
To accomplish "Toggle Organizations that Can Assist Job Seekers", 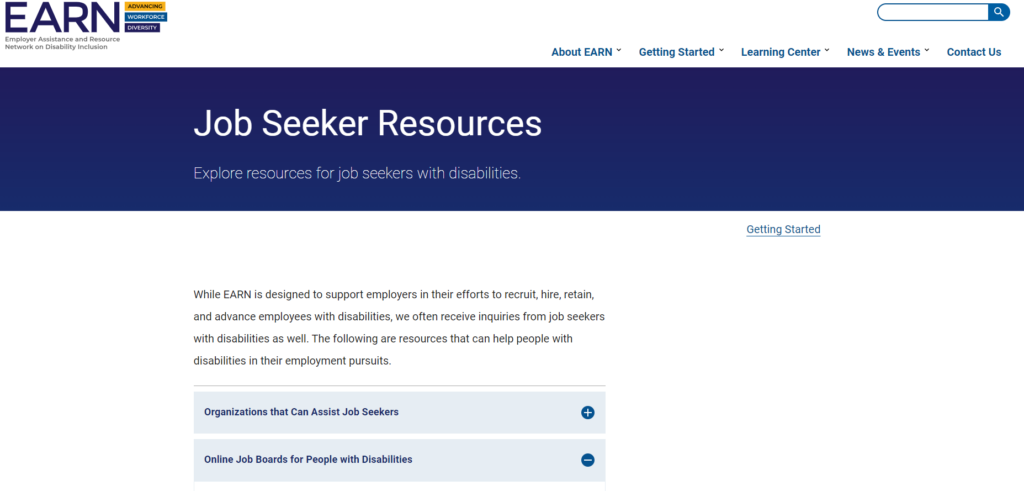I will [400, 413].
